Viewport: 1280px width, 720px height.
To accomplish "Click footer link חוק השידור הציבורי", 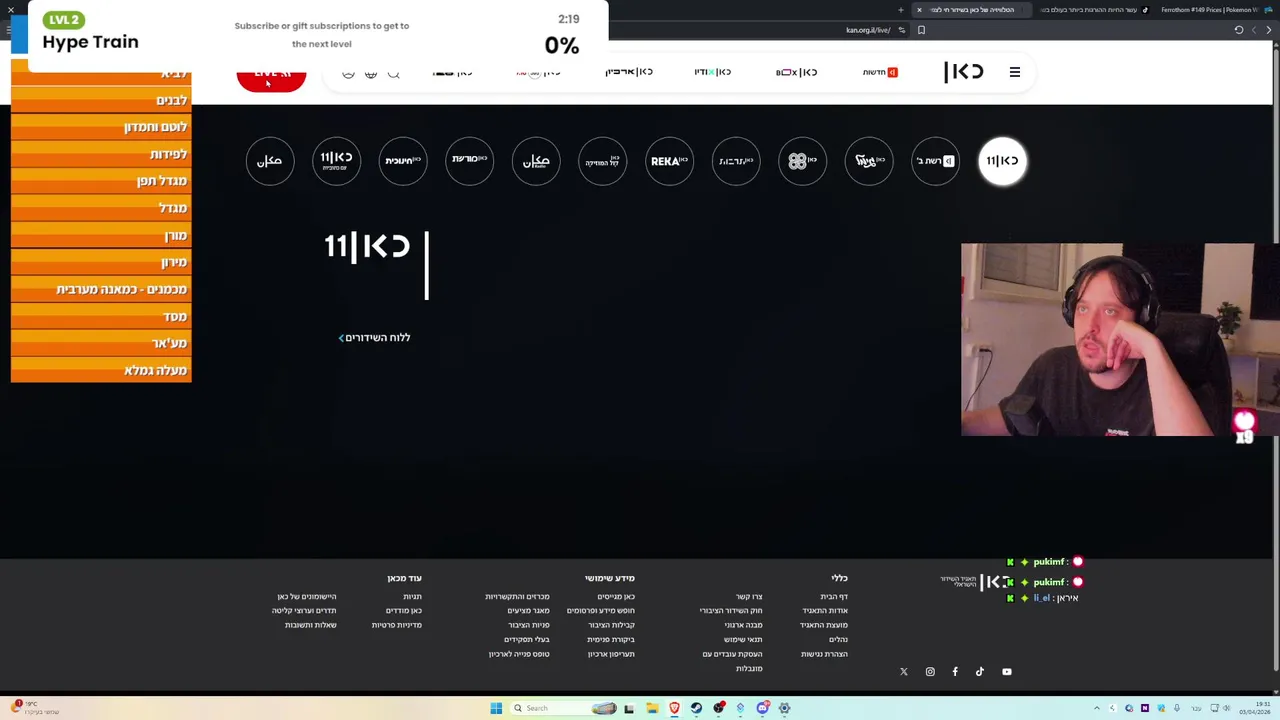I will 731,611.
